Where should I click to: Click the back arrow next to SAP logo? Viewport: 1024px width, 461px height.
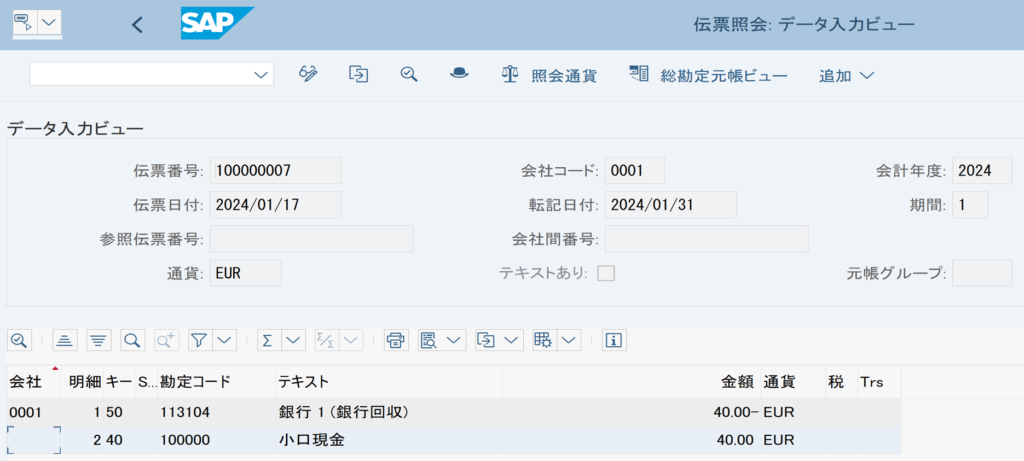(x=136, y=25)
